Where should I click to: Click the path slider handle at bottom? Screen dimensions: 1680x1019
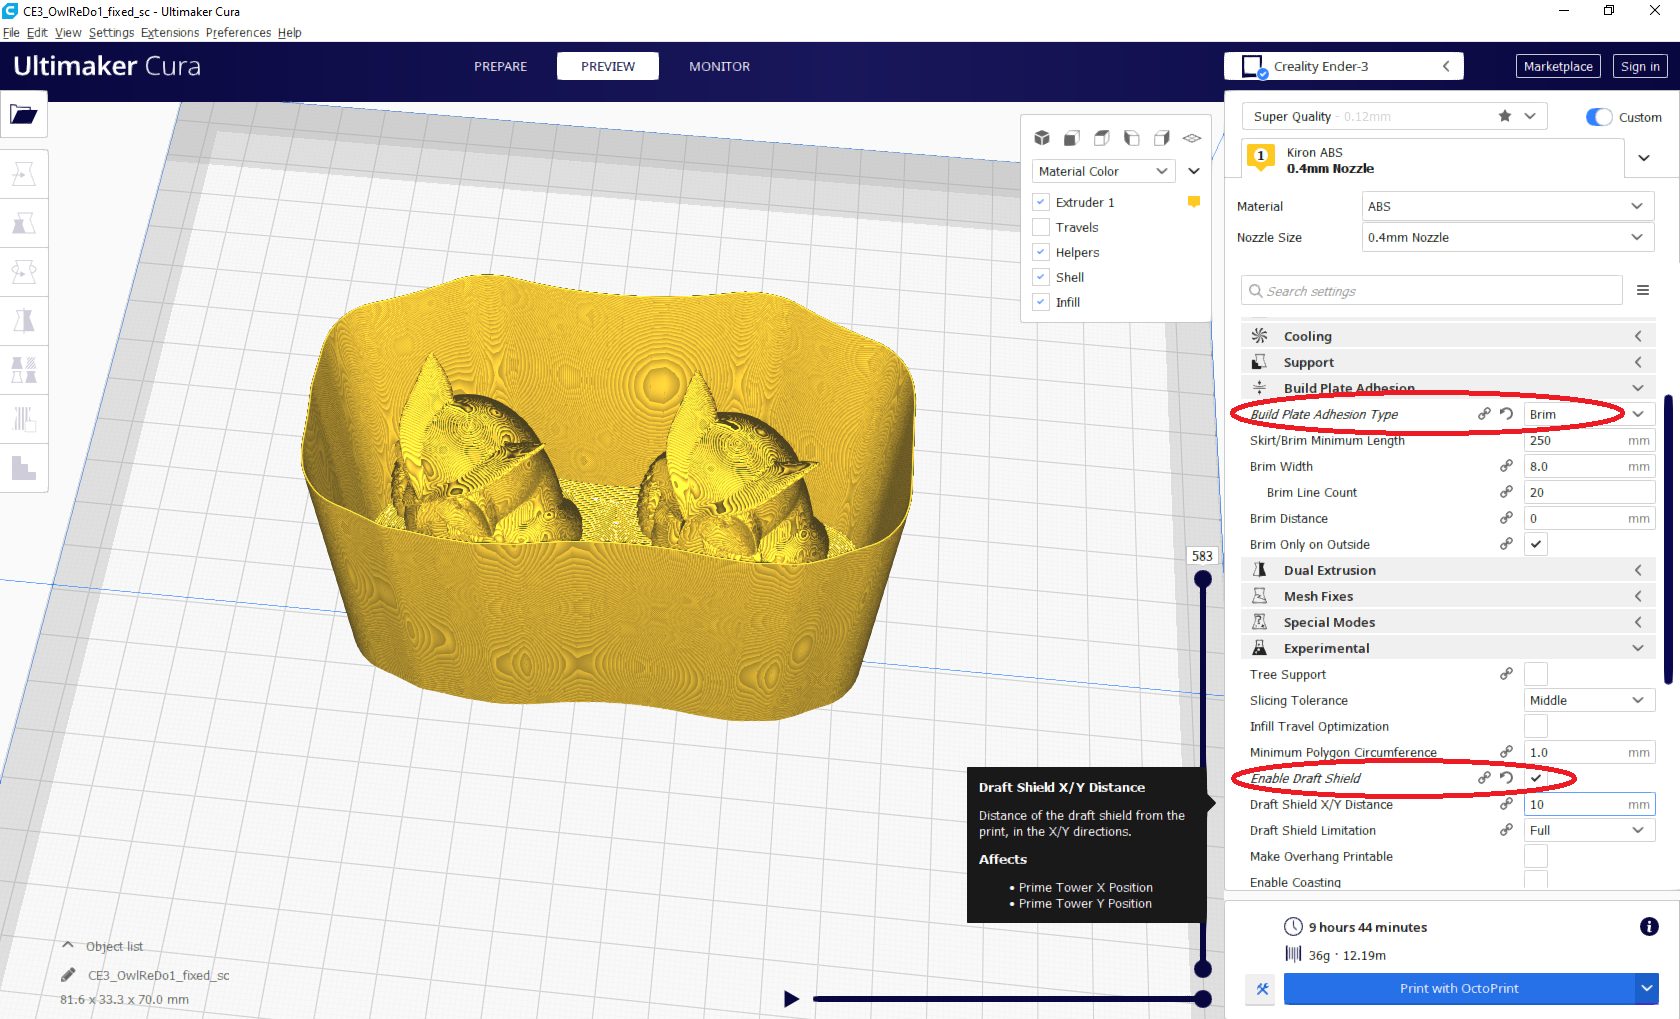1203,998
